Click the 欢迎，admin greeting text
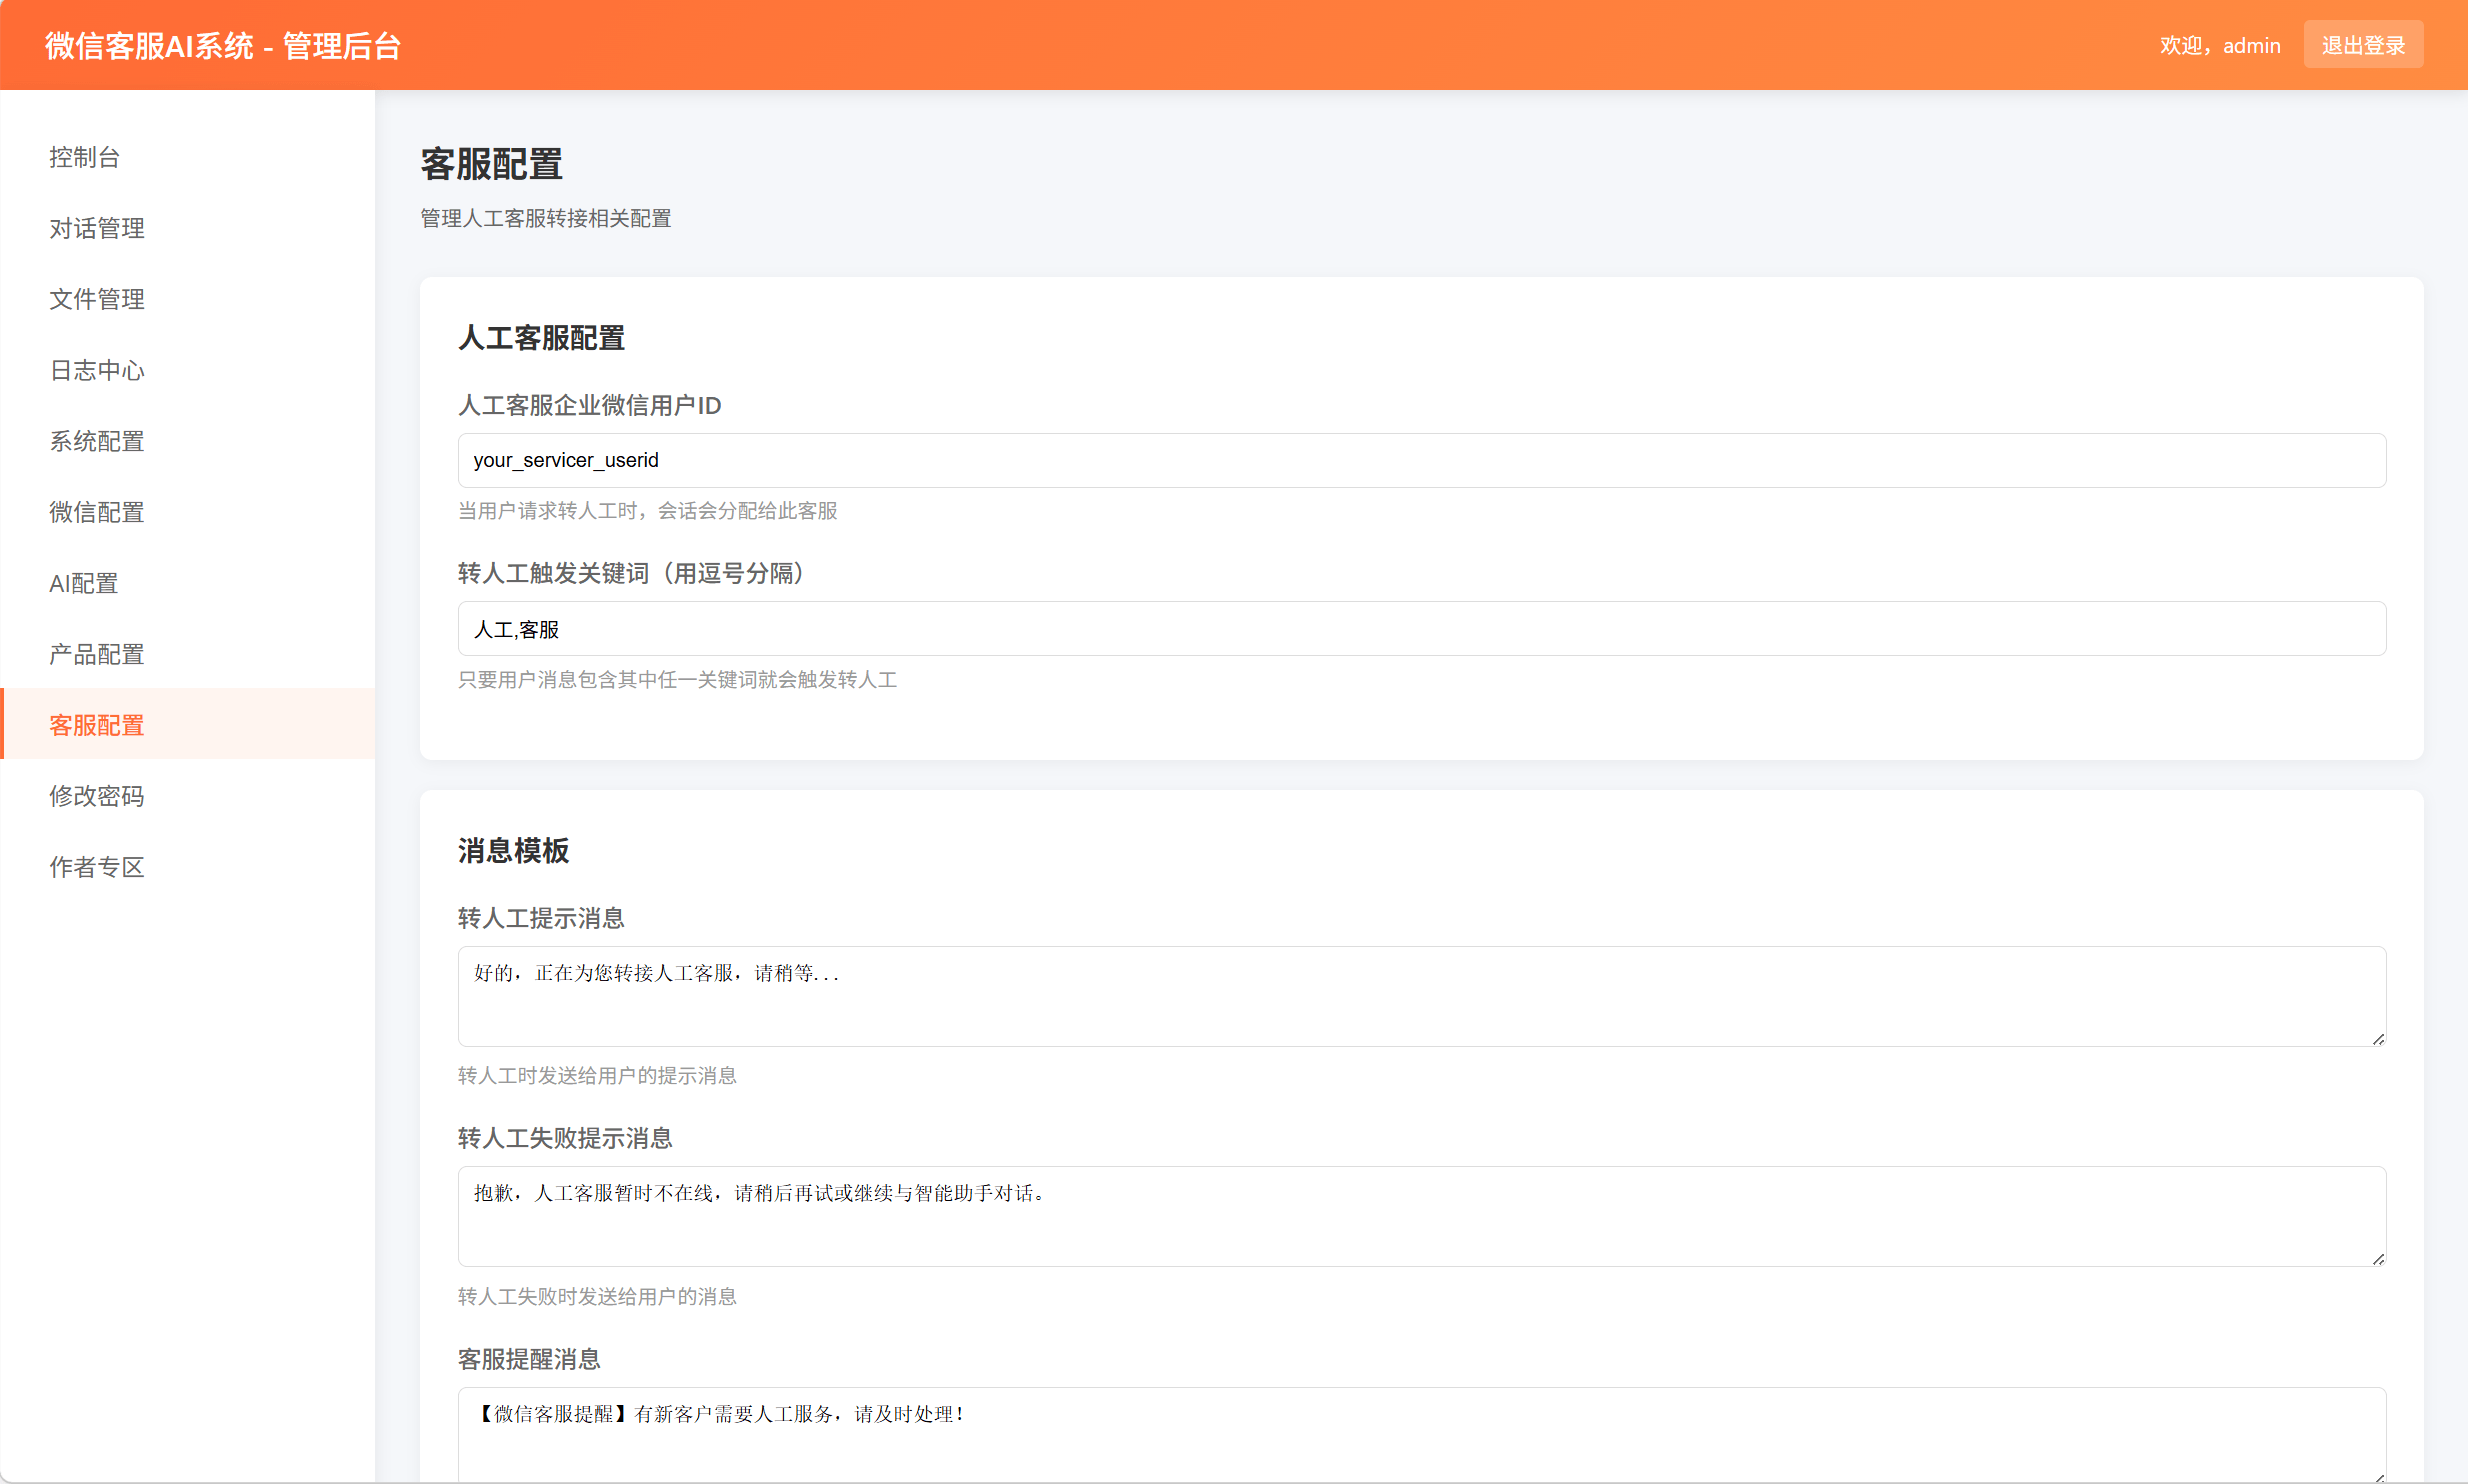This screenshot has width=2468, height=1484. click(x=2219, y=45)
